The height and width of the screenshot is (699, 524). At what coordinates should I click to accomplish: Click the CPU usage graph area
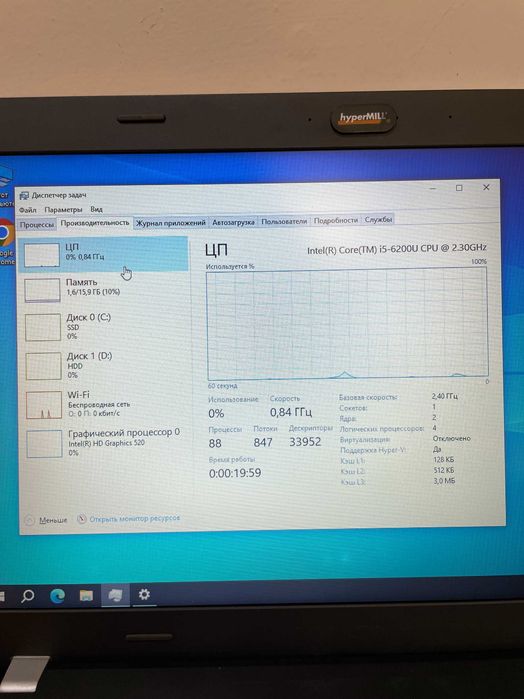point(347,324)
